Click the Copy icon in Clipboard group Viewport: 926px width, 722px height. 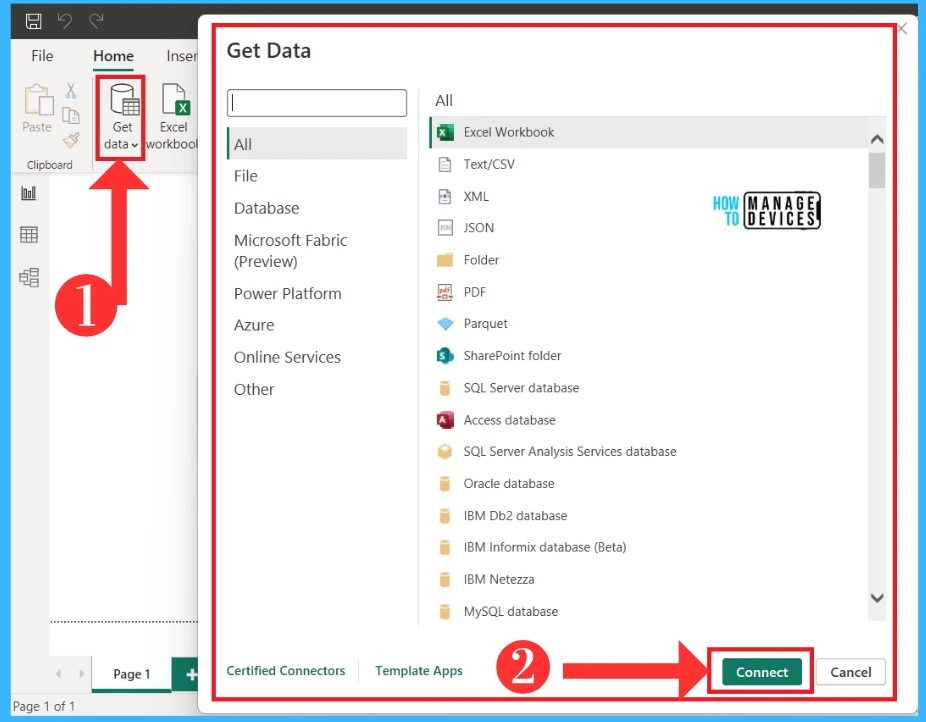(x=71, y=116)
